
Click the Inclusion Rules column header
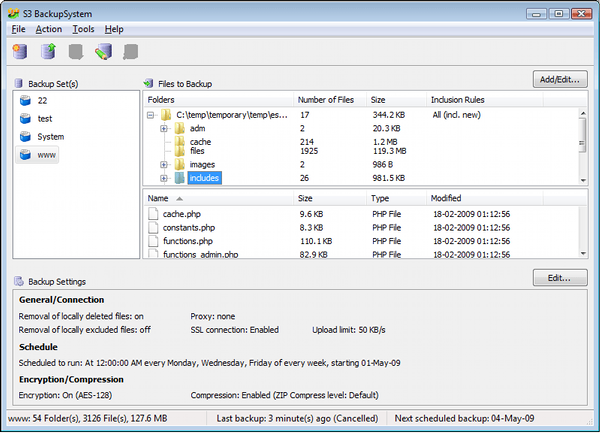click(x=485, y=100)
